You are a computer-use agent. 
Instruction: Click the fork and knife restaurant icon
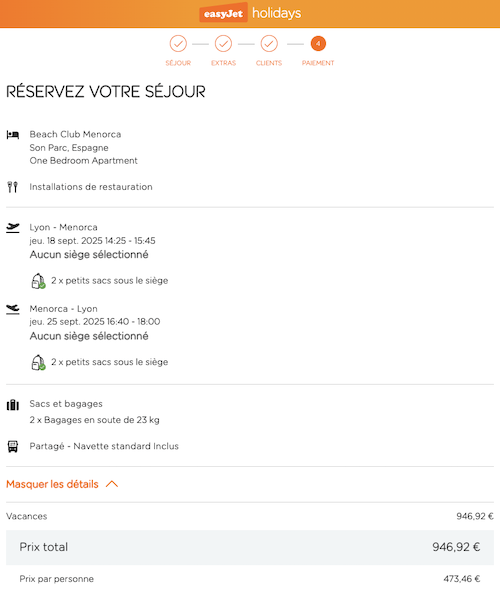(x=13, y=187)
